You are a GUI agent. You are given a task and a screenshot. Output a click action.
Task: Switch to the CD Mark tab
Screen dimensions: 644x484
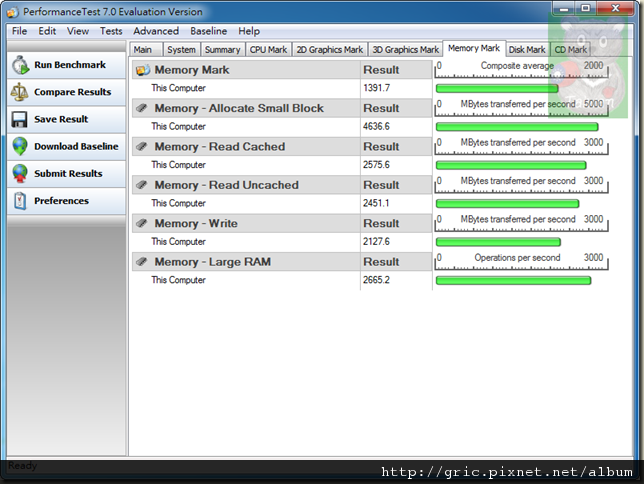(x=570, y=50)
